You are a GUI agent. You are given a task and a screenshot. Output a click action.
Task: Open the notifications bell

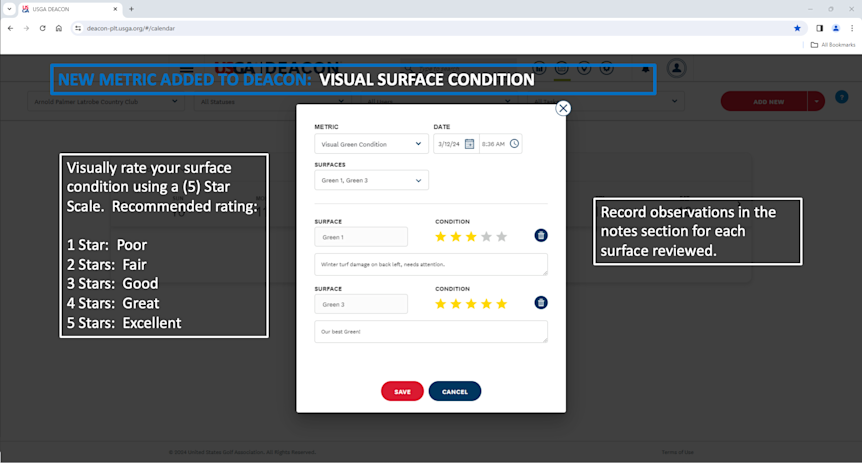click(645, 69)
